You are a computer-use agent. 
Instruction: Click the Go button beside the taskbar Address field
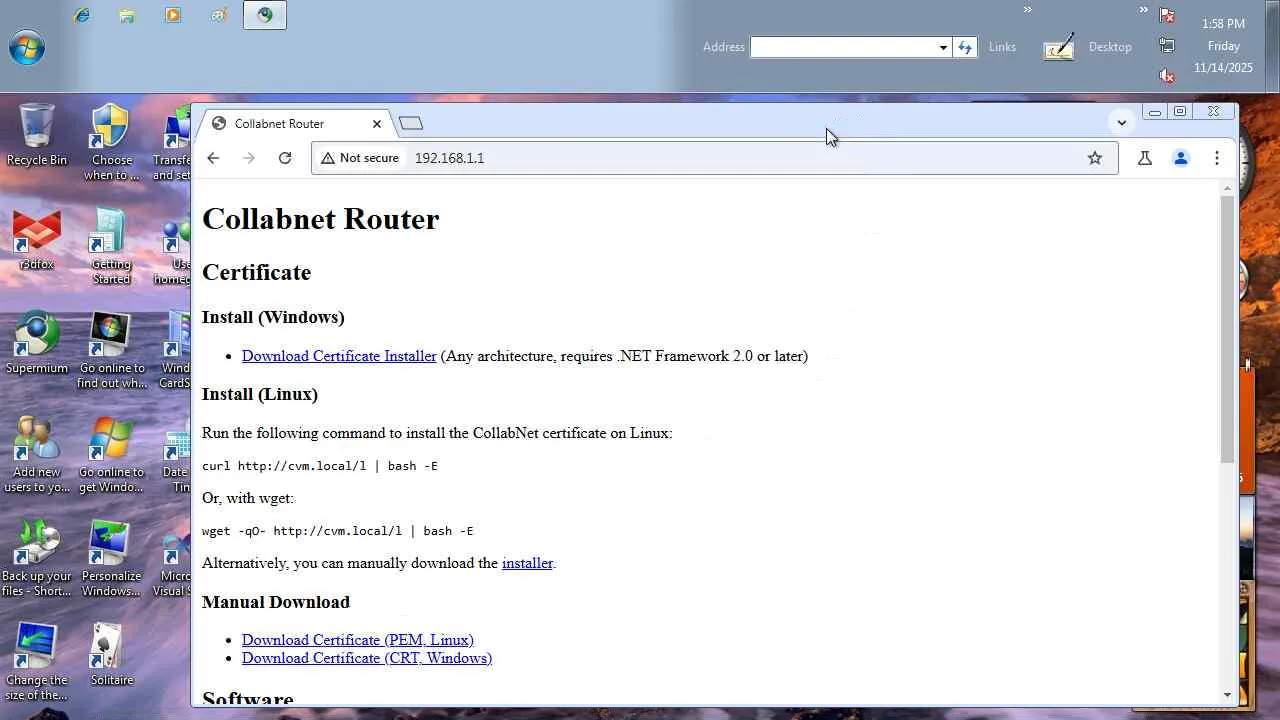tap(965, 47)
